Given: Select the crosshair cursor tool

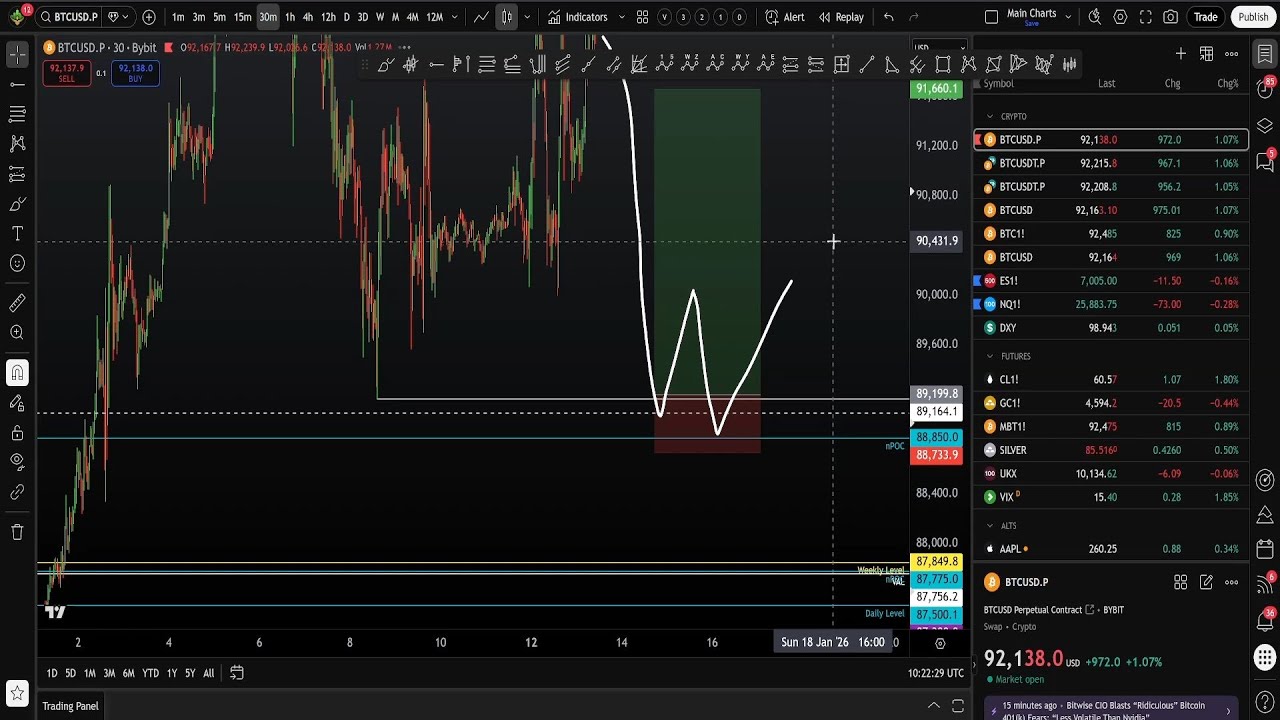Looking at the screenshot, I should click(17, 56).
